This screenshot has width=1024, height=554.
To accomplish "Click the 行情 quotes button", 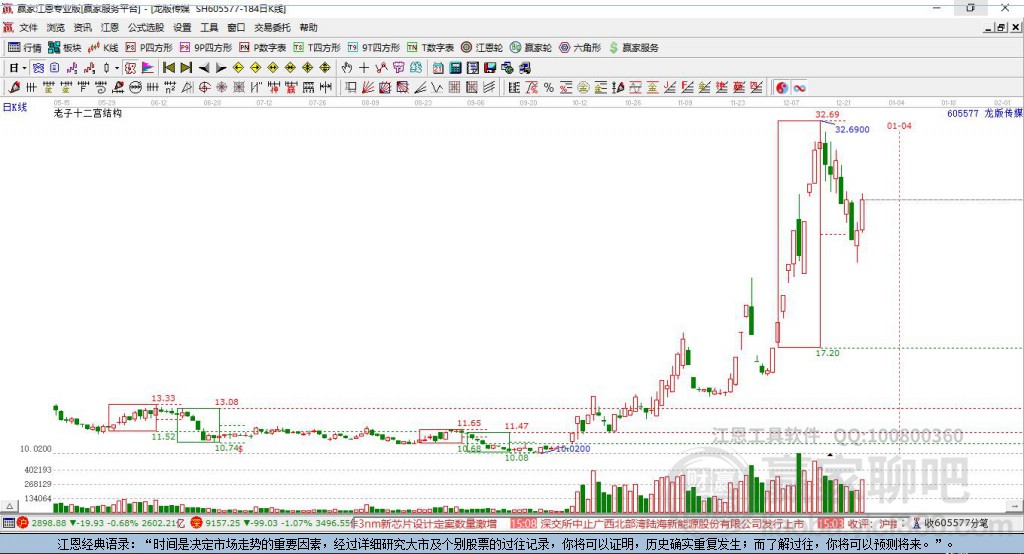I will (25, 47).
